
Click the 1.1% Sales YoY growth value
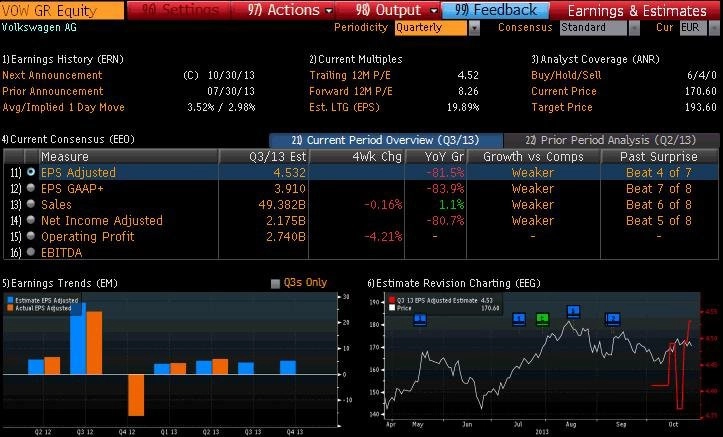pyautogui.click(x=451, y=205)
